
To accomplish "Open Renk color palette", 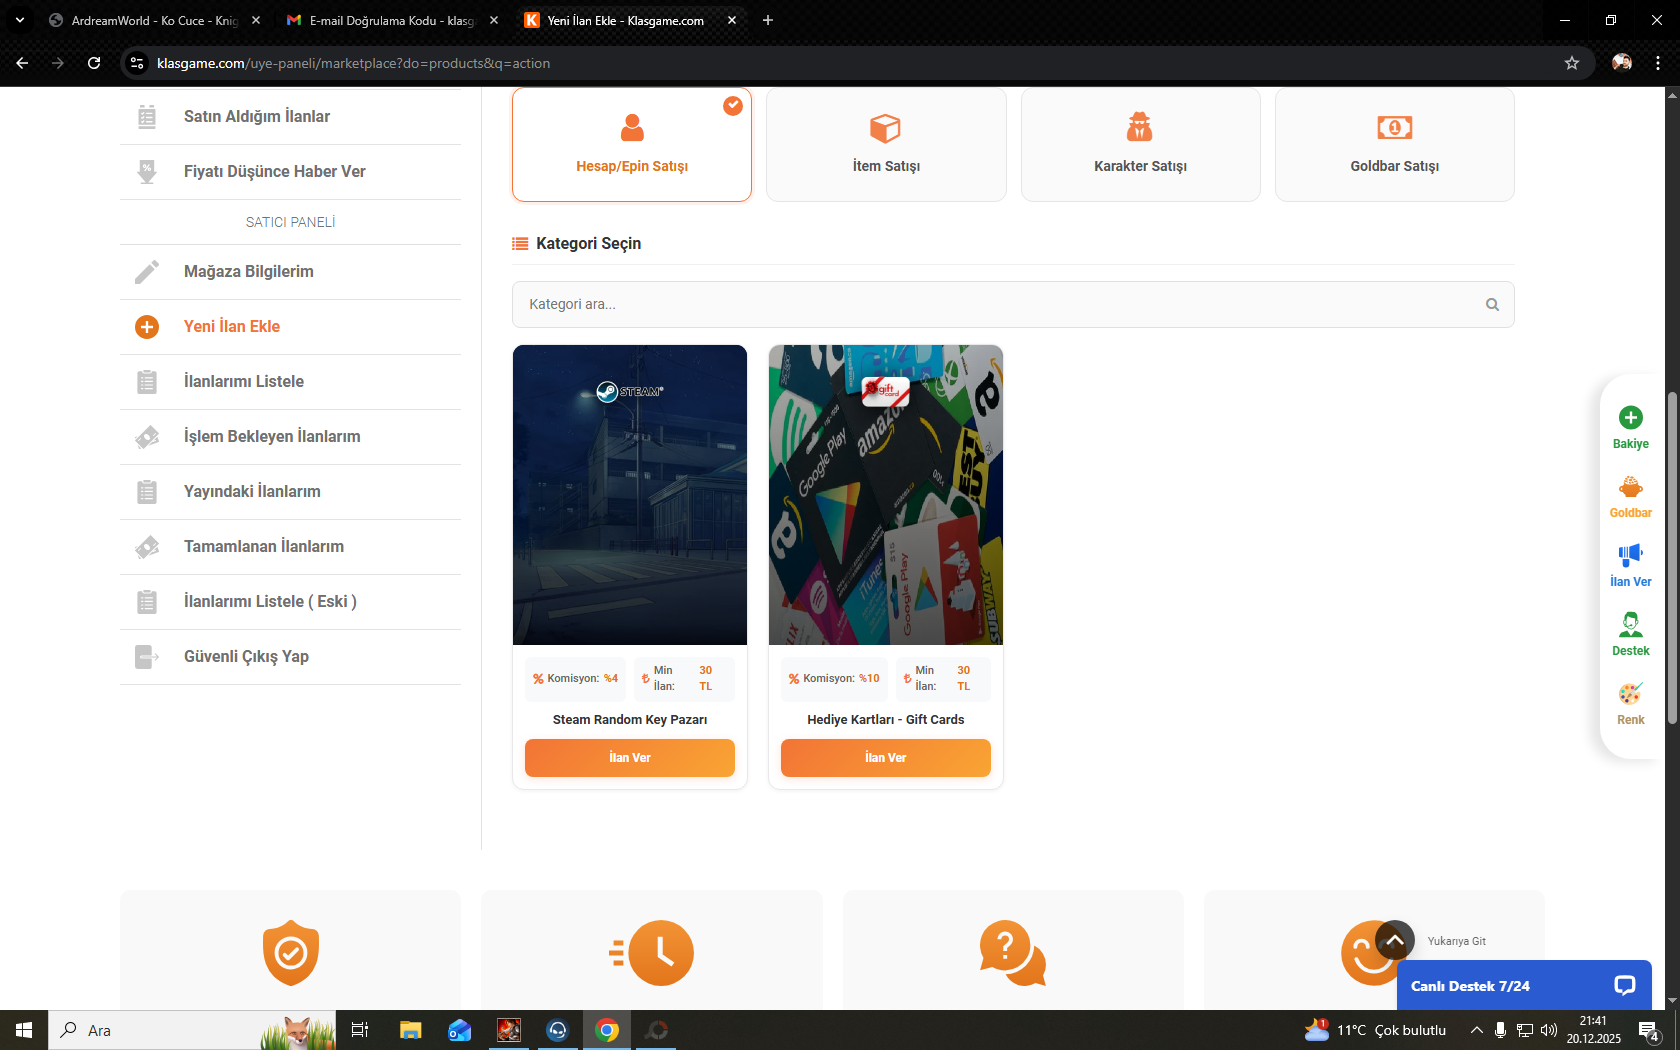I will click(1631, 703).
